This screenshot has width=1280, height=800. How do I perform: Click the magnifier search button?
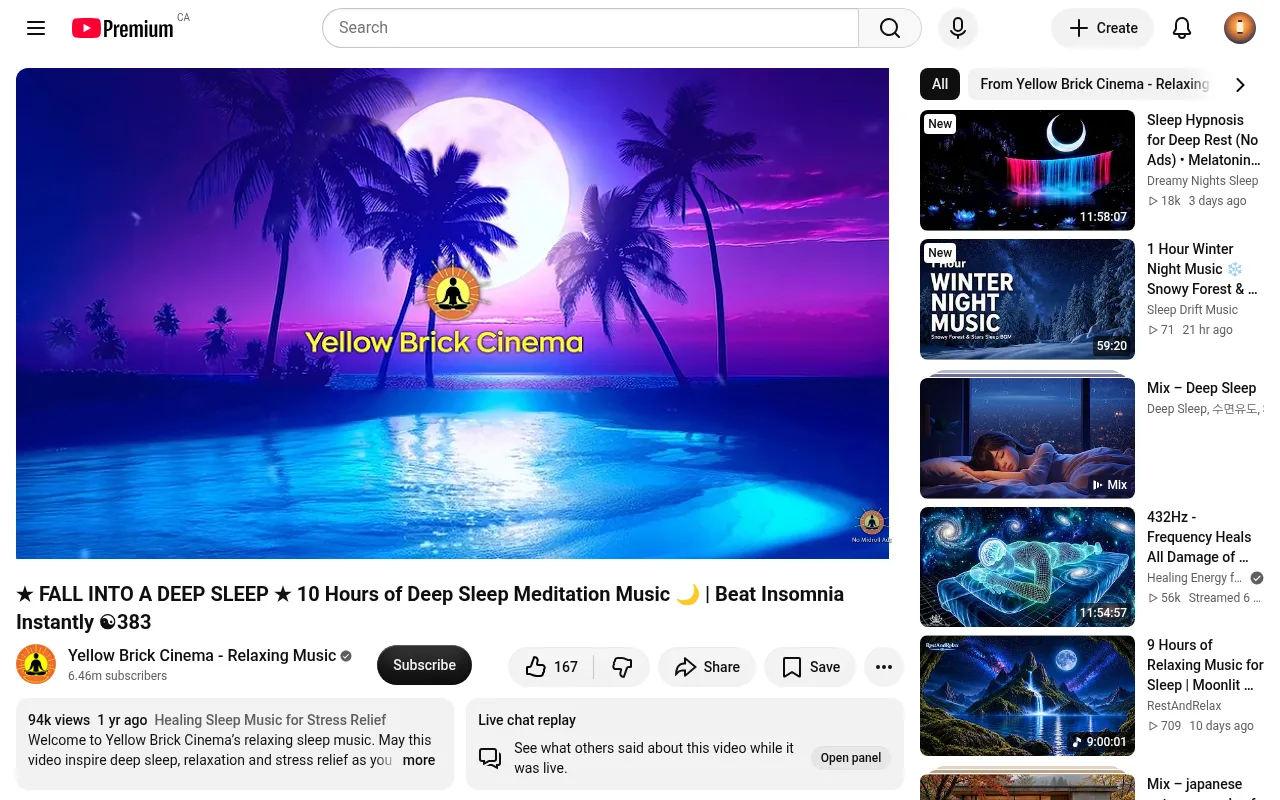click(890, 28)
